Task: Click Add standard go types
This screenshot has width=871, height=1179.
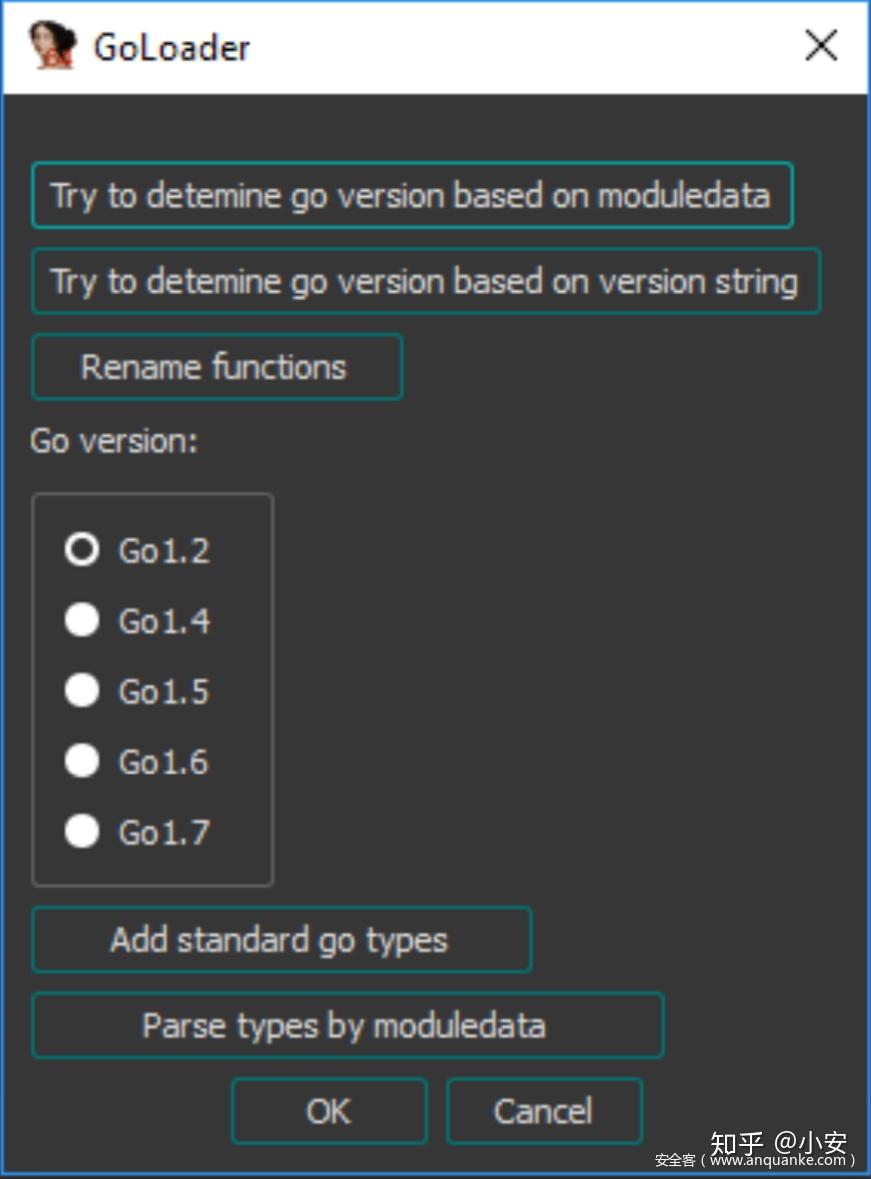Action: click(281, 940)
